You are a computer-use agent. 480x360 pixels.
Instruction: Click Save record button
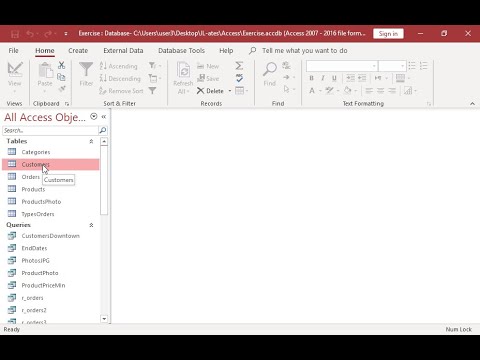pyautogui.click(x=208, y=78)
